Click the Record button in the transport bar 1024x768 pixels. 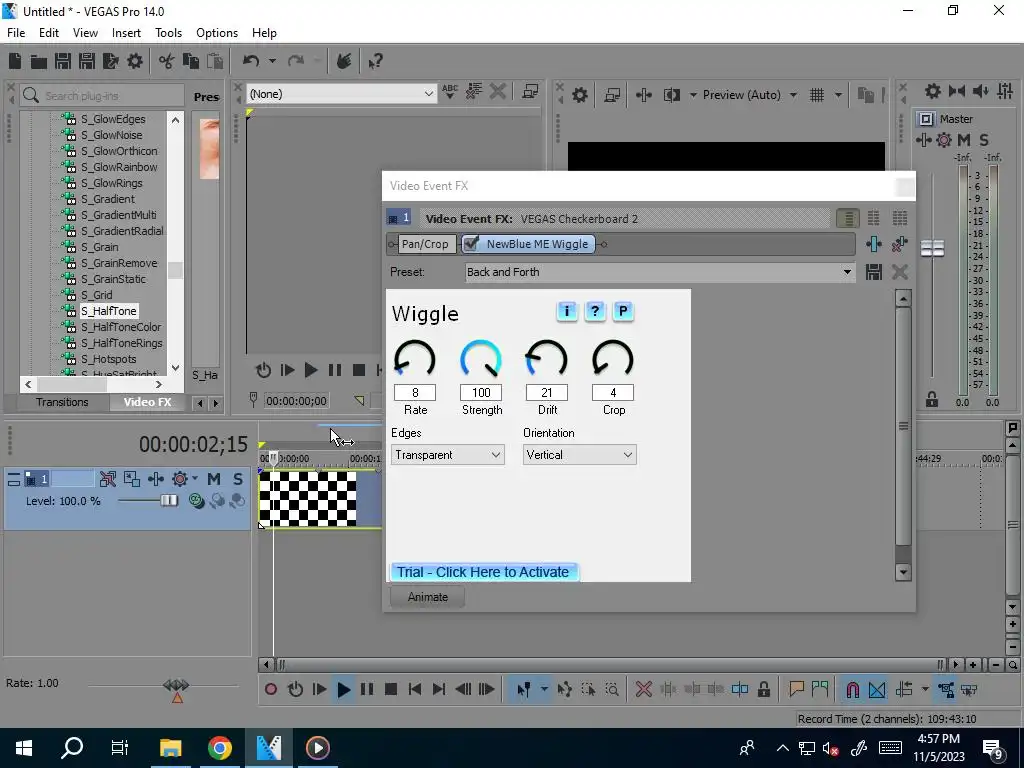270,689
